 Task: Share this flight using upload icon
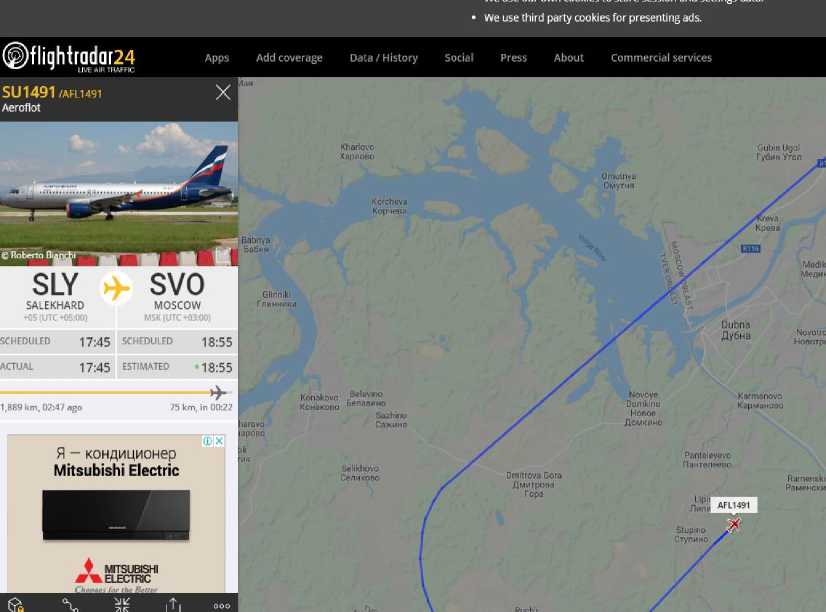click(x=173, y=605)
